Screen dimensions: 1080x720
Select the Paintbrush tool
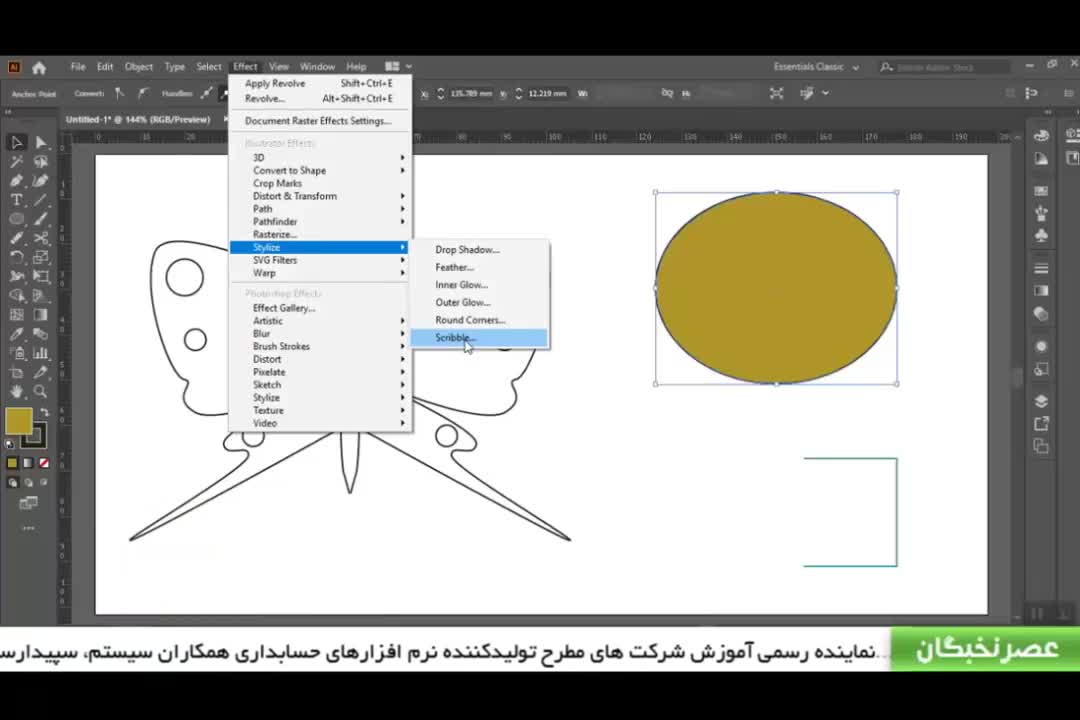(41, 219)
